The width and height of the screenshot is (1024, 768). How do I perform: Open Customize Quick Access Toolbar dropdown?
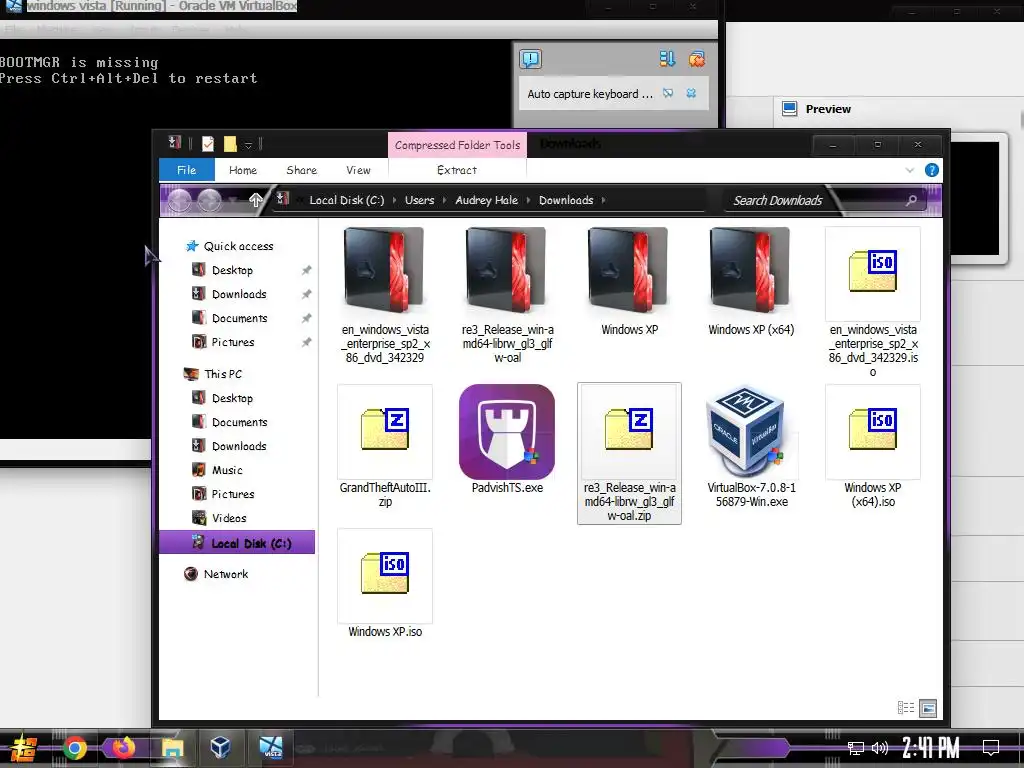pos(248,145)
